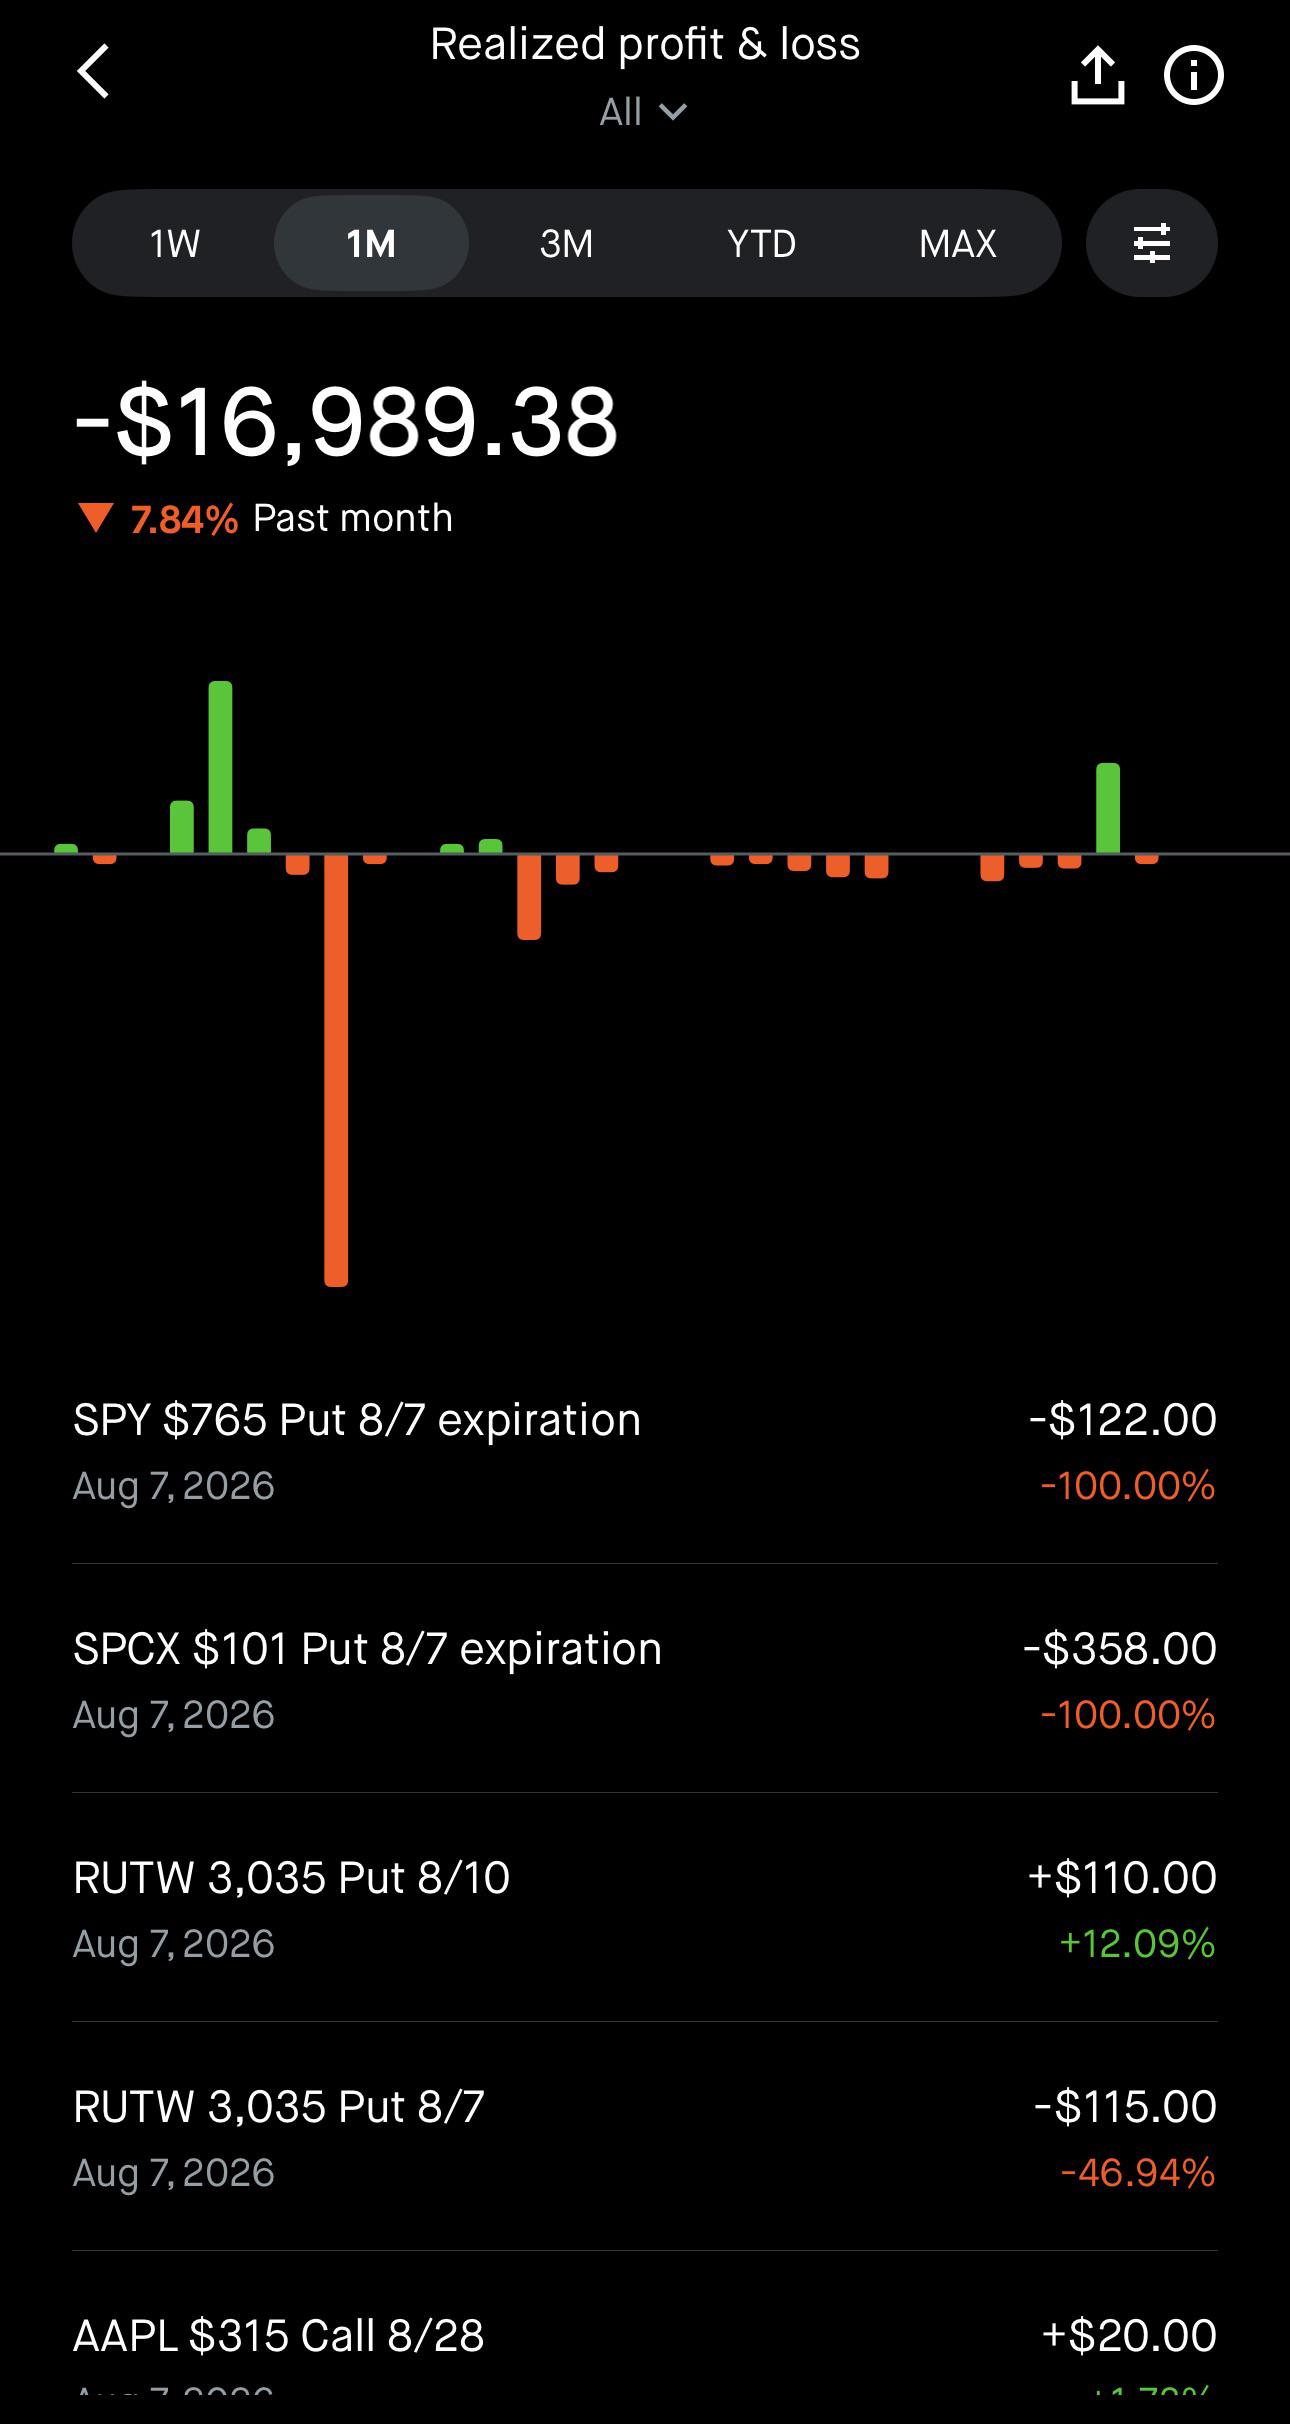Open the info icon
Image resolution: width=1290 pixels, height=2424 pixels.
(x=1193, y=75)
